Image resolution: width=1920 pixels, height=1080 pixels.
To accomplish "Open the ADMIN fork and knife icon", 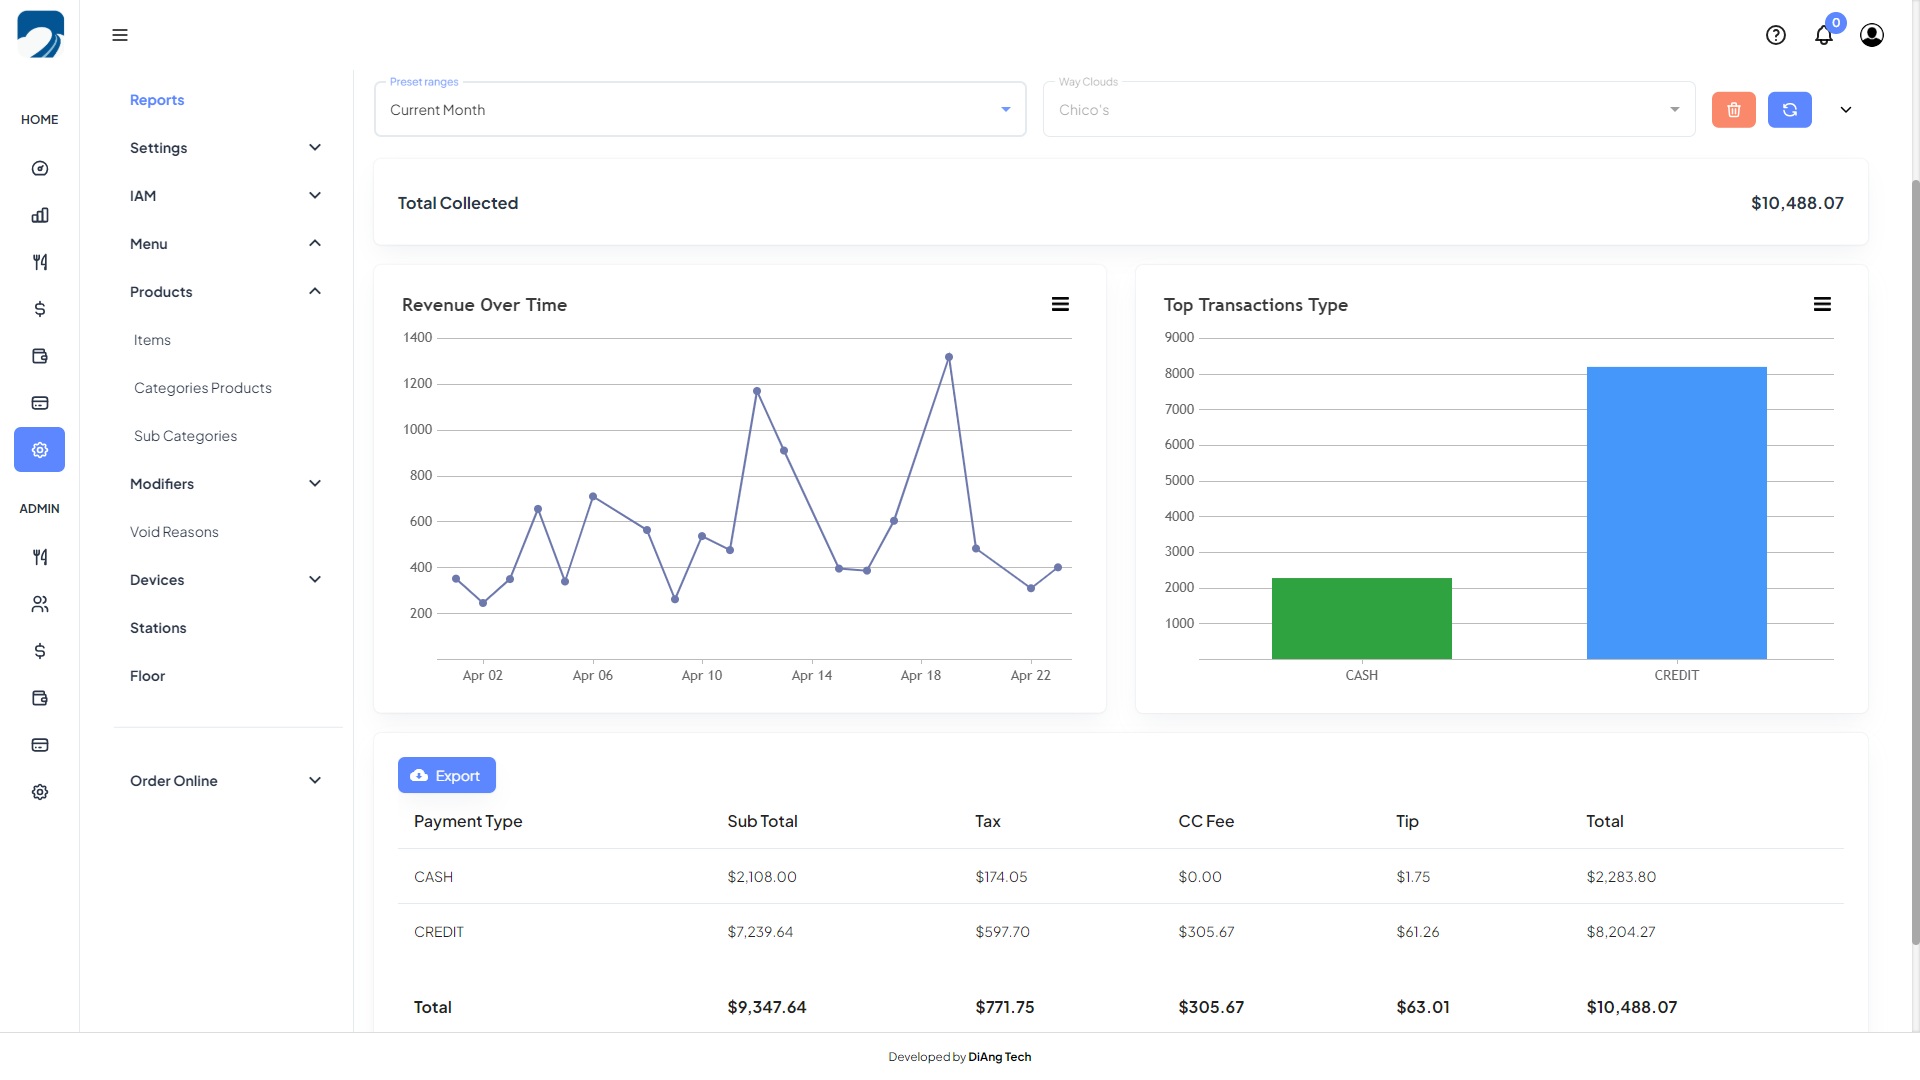I will (x=40, y=557).
